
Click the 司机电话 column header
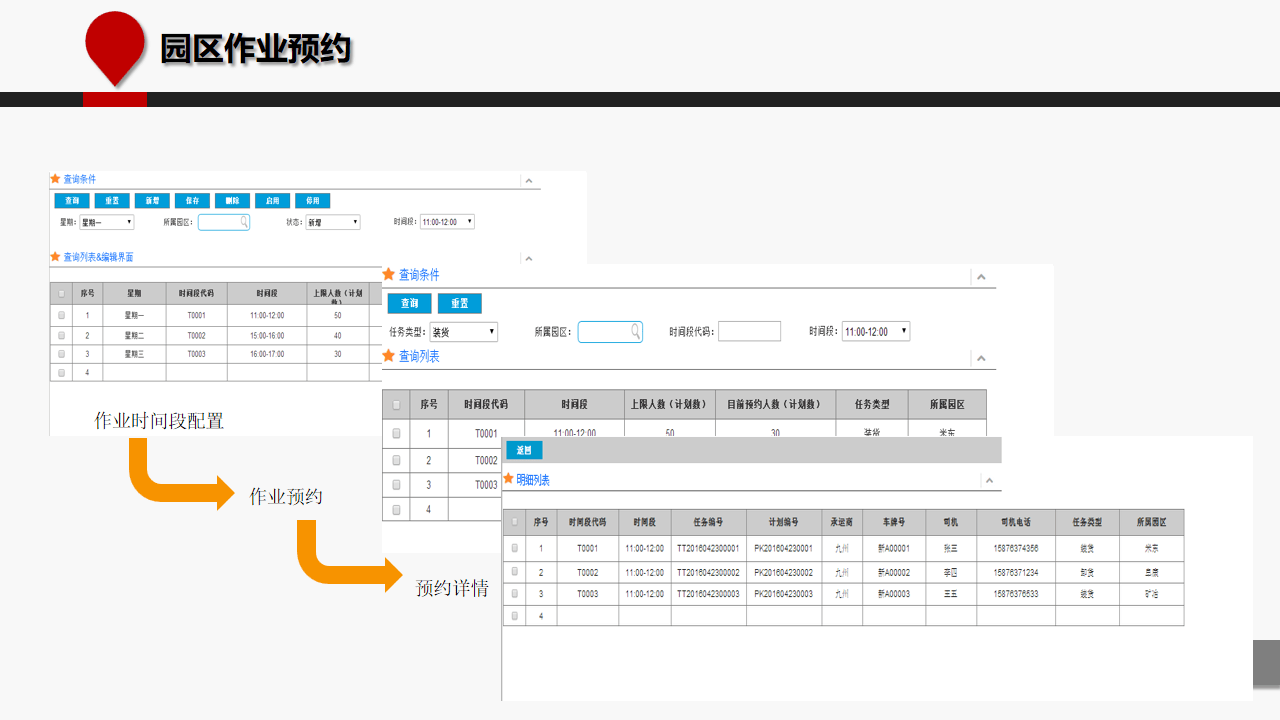pos(1016,522)
